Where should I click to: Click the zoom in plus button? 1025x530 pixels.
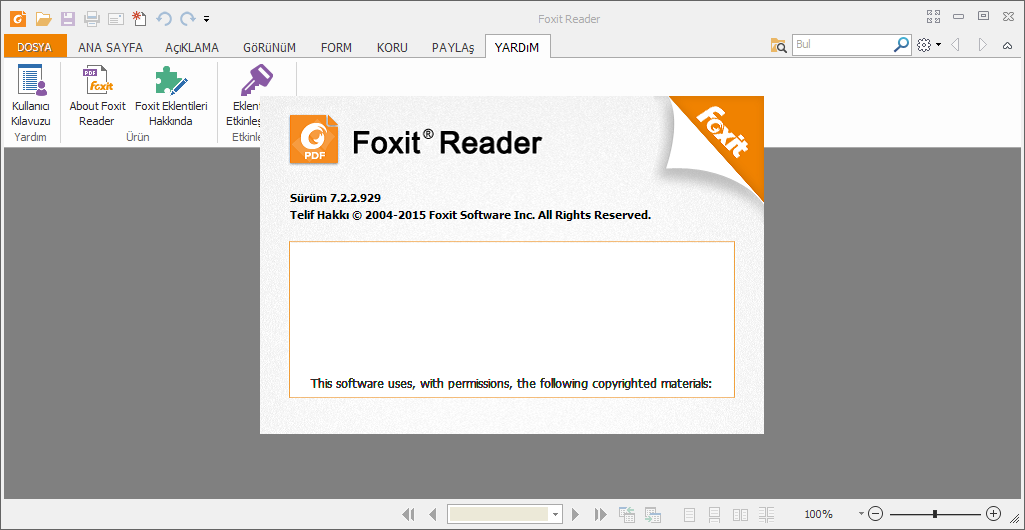pos(993,514)
